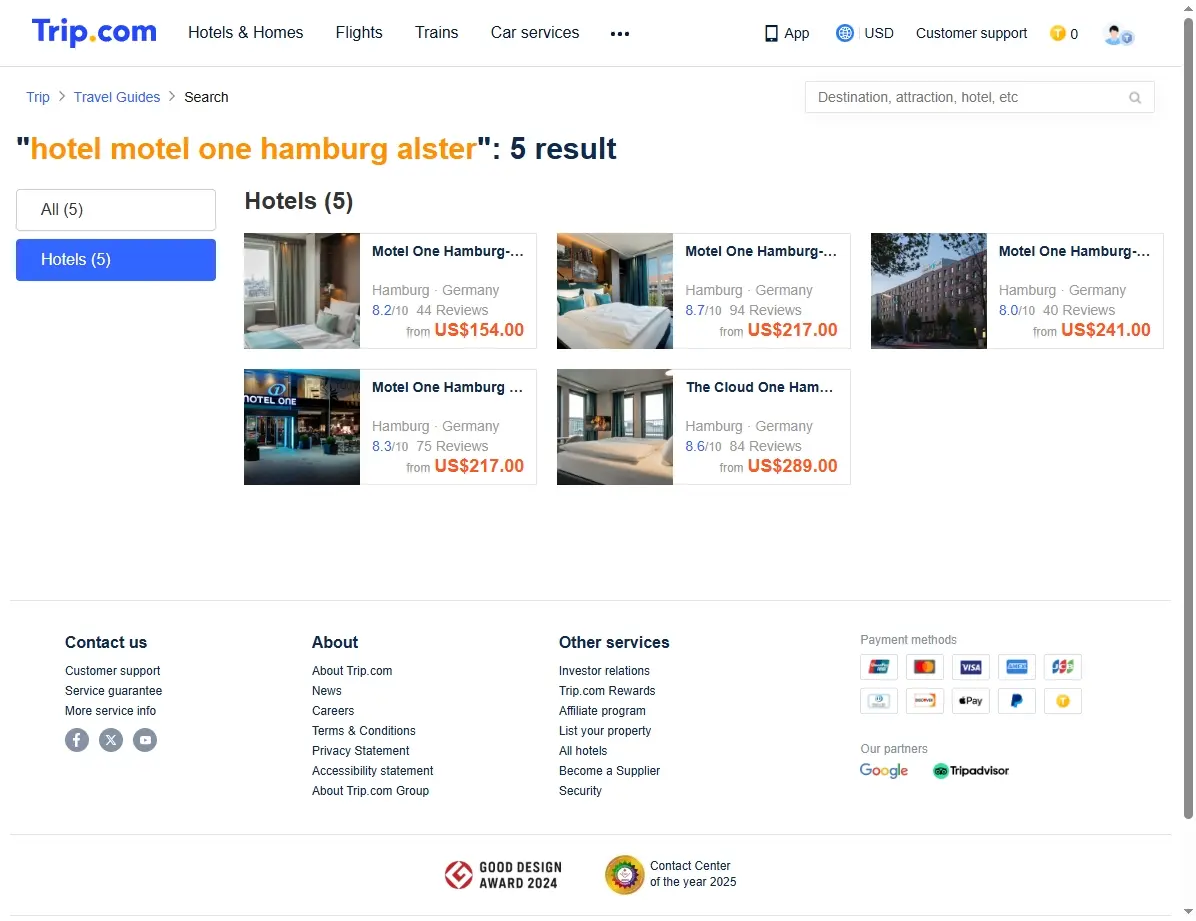Screen dimensions: 1196x921
Task: Open the Facebook social icon
Action: point(76,739)
